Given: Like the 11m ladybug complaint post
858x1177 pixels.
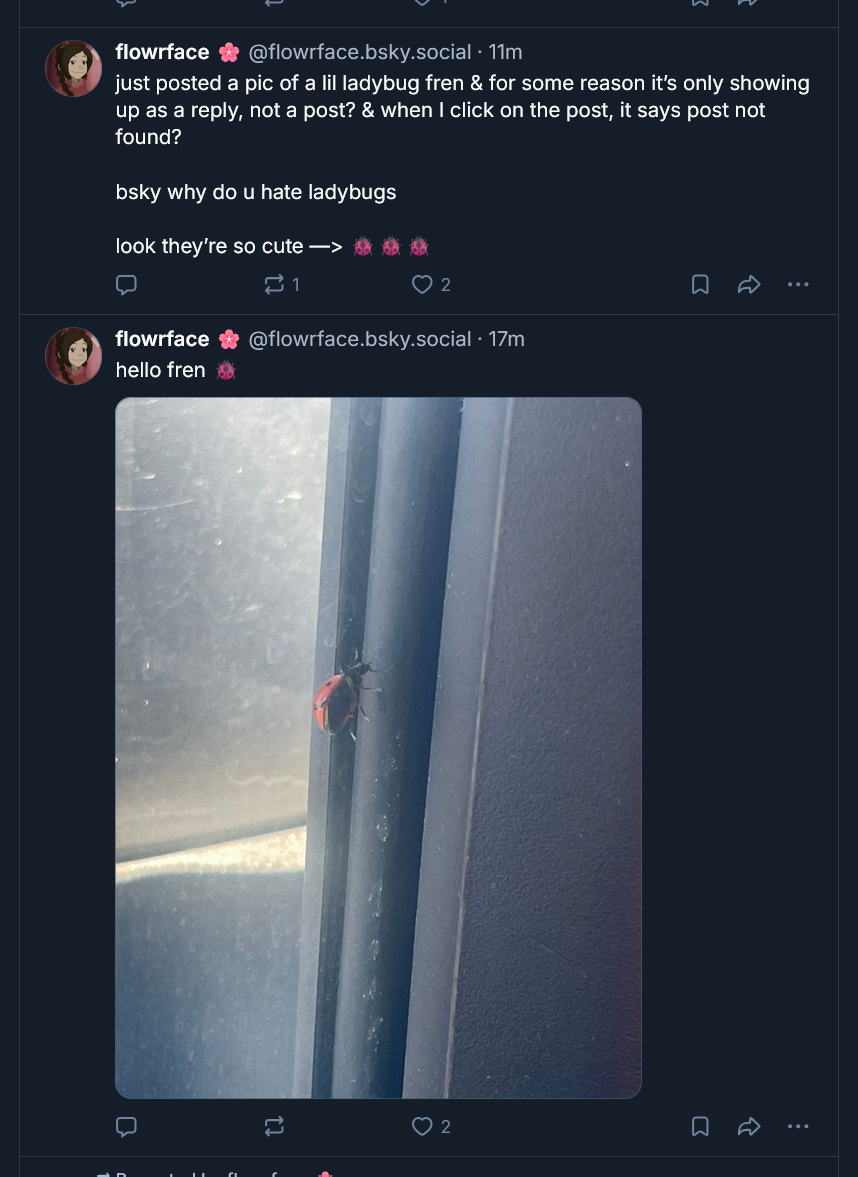Looking at the screenshot, I should tap(422, 285).
